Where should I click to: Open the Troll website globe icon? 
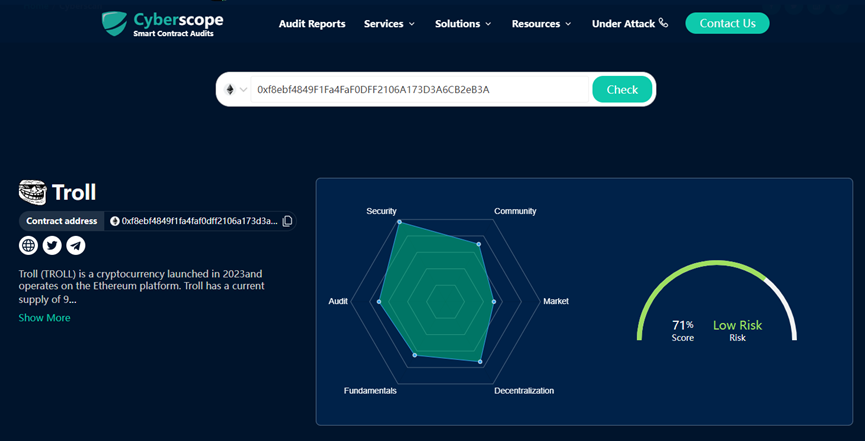[x=28, y=245]
